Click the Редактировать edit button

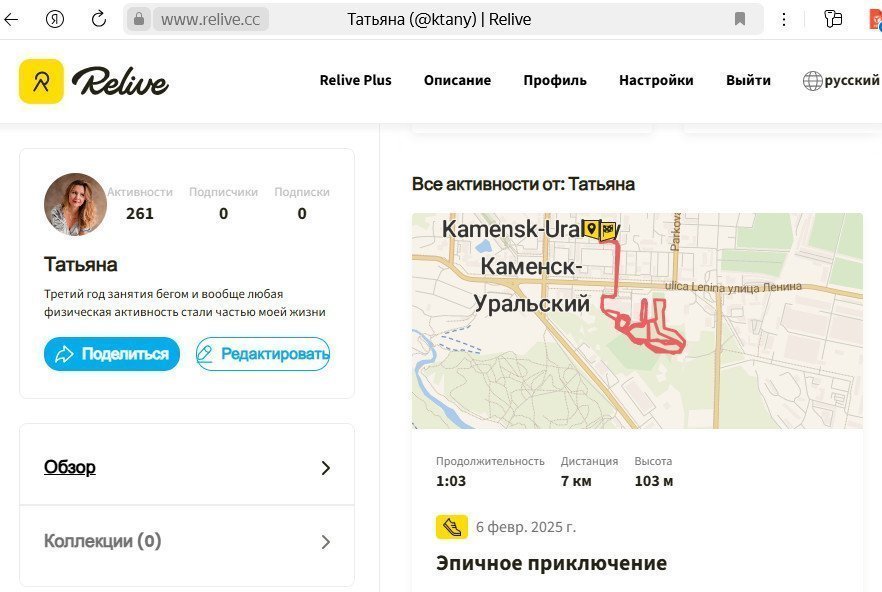pos(263,354)
